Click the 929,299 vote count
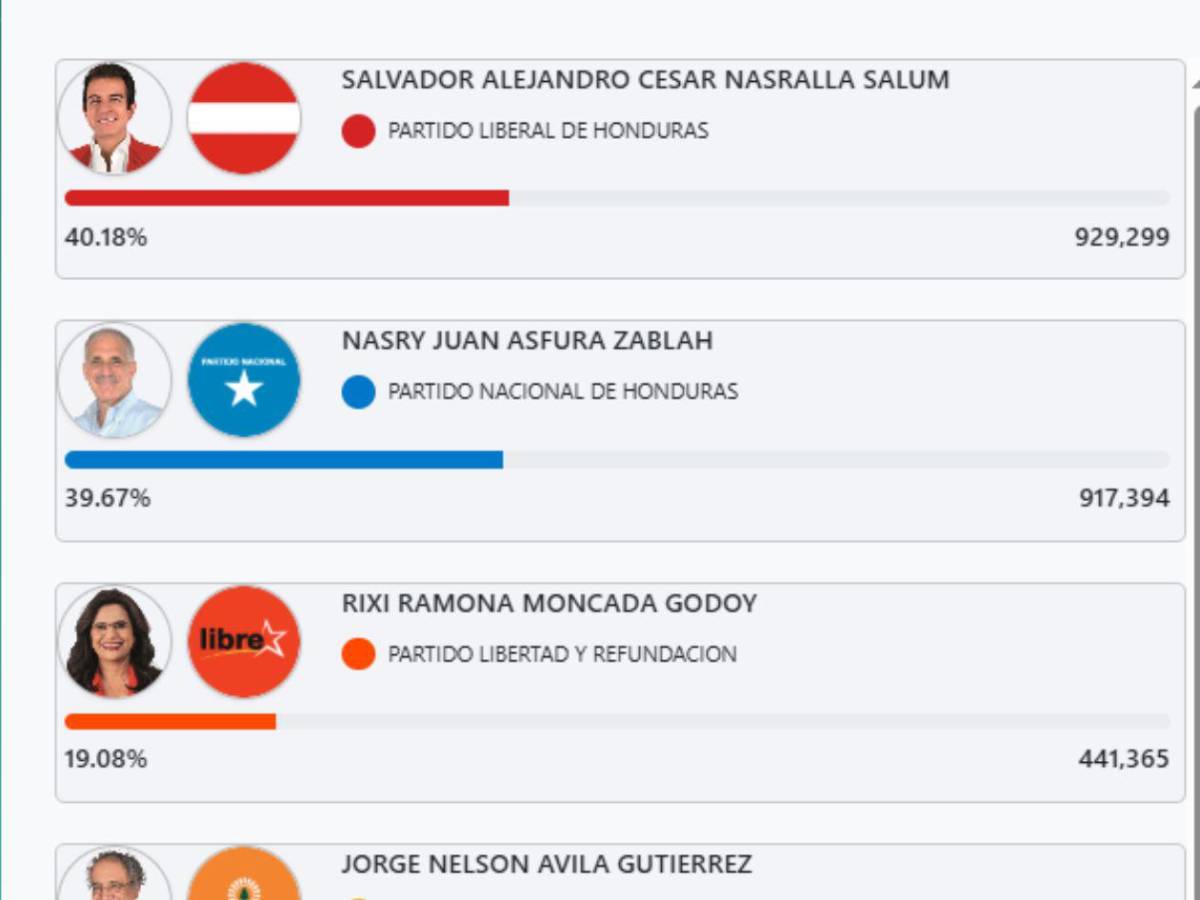The width and height of the screenshot is (1200, 900). pyautogui.click(x=1121, y=238)
